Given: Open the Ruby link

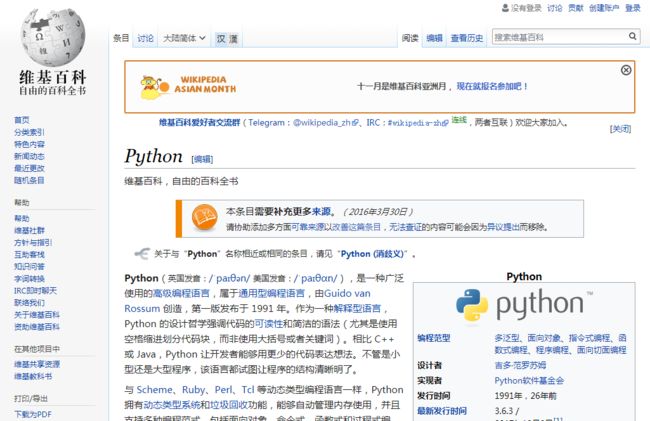Looking at the screenshot, I should point(193,390).
